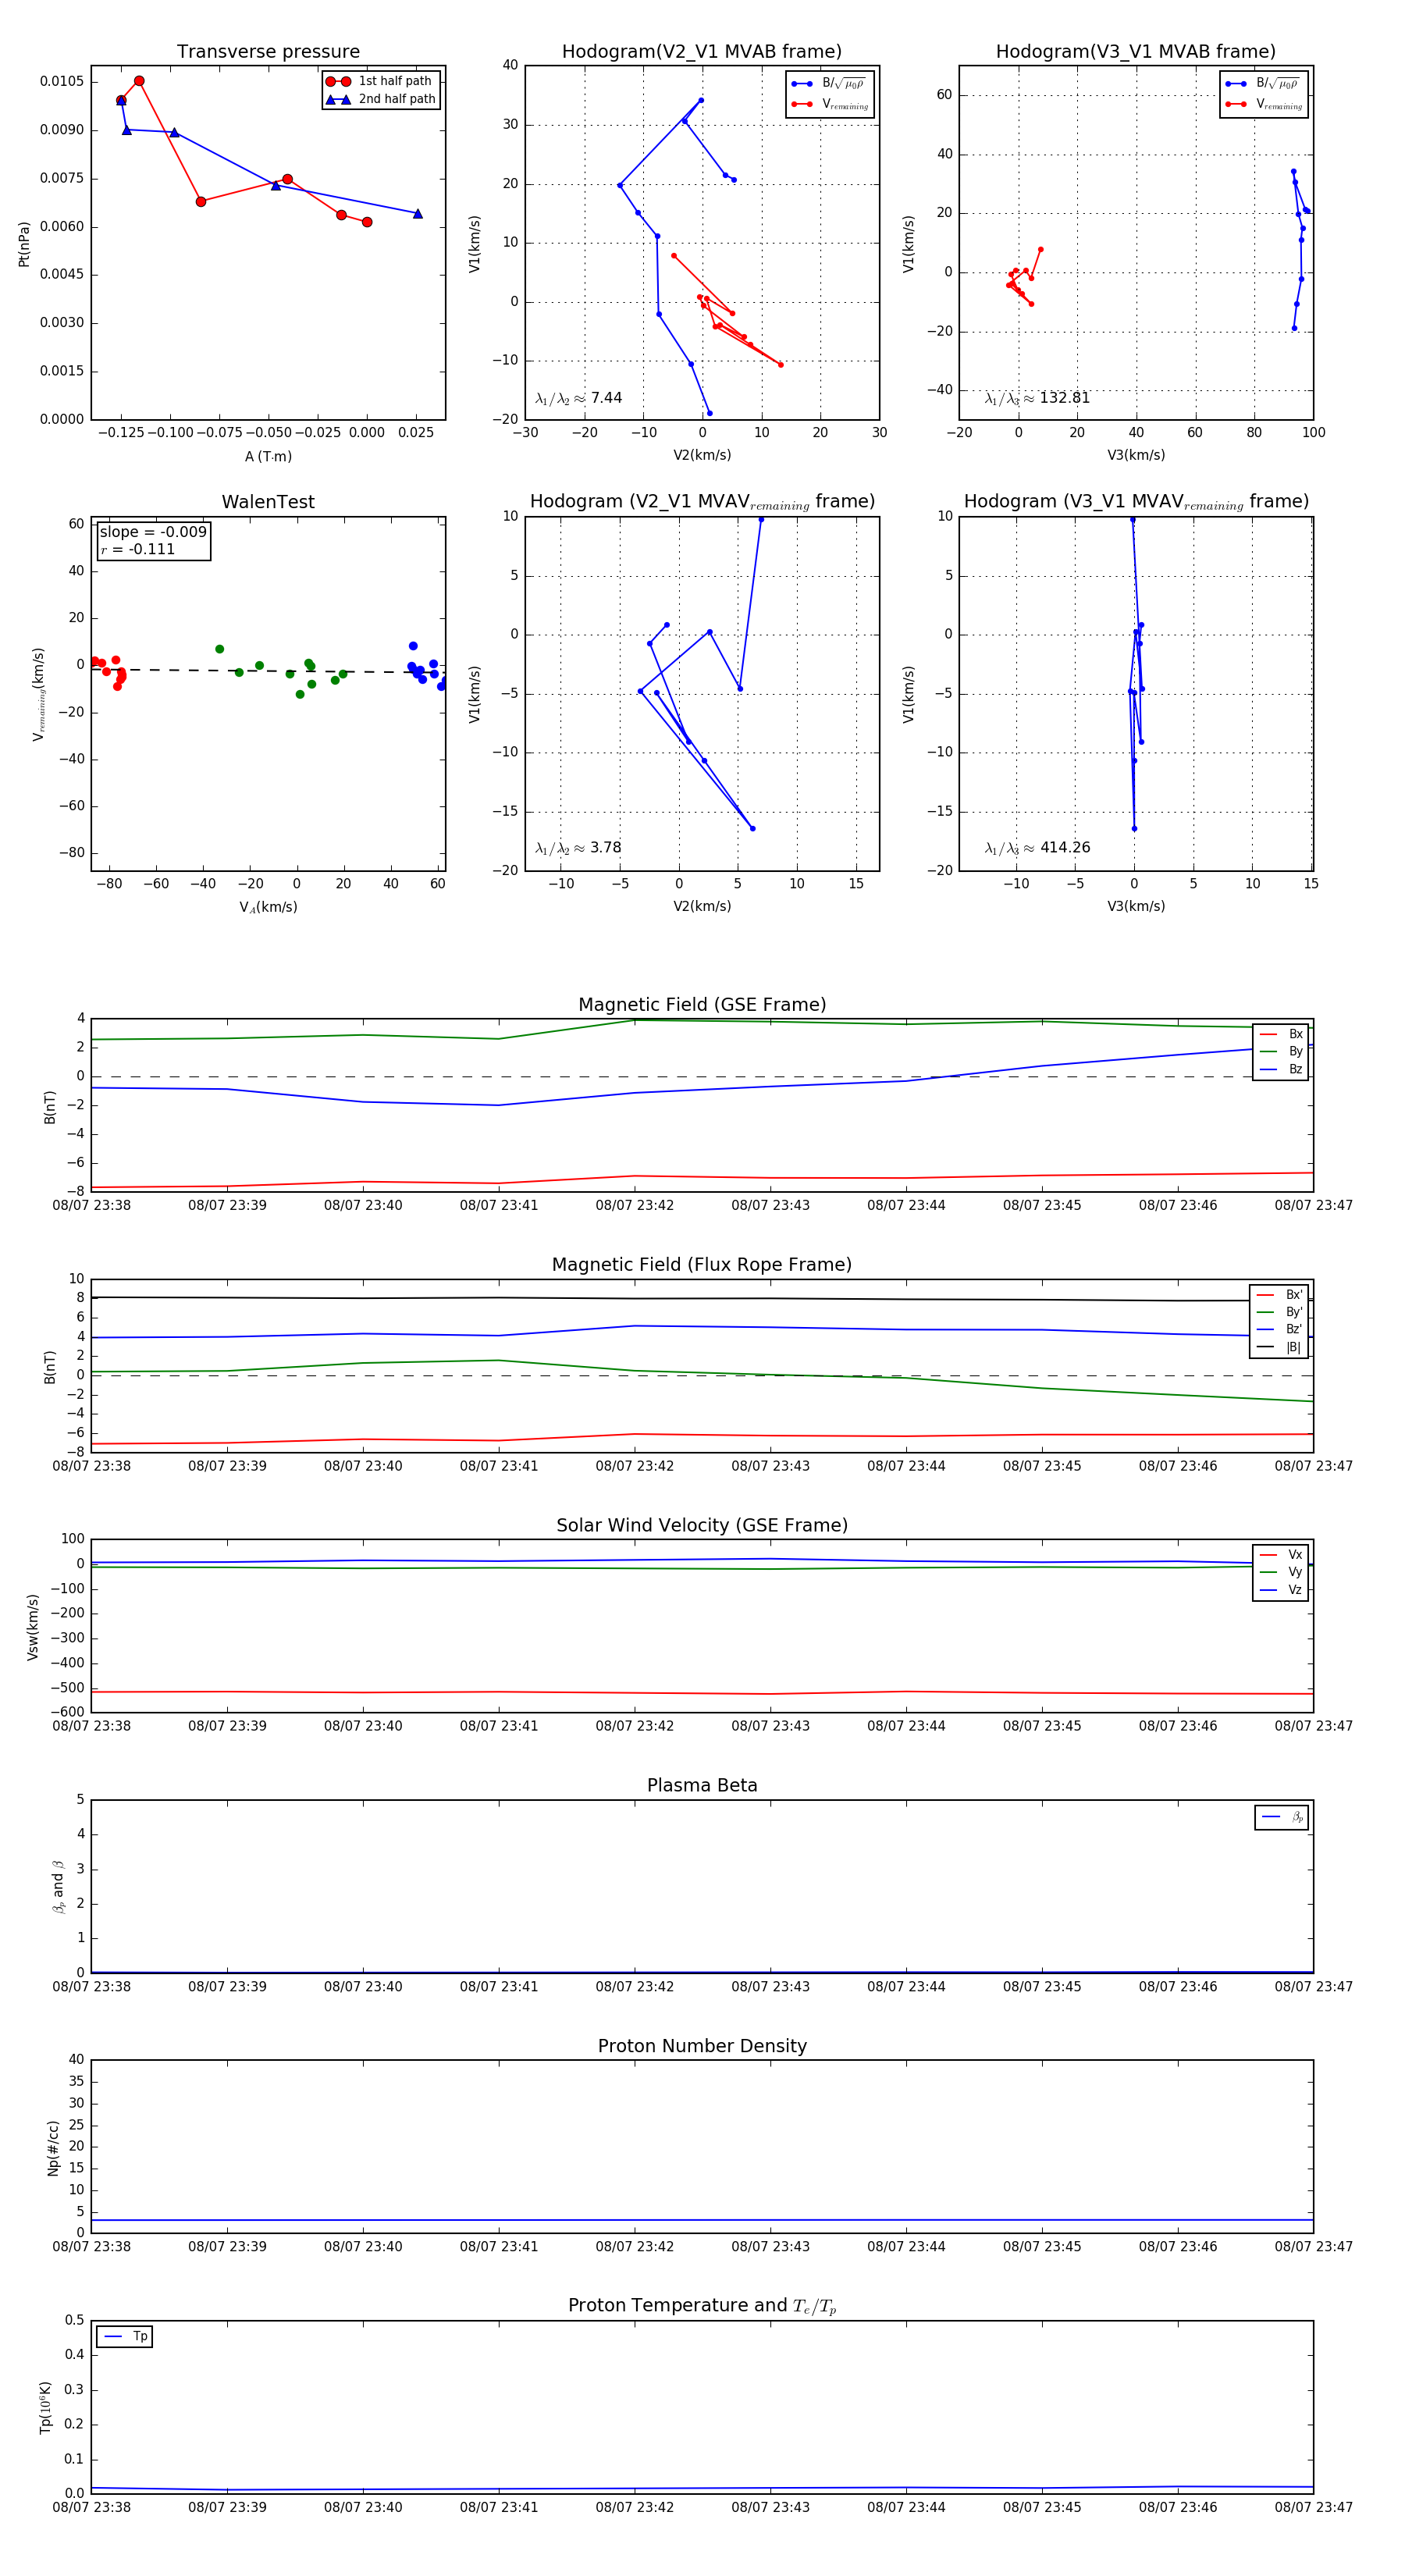Image resolution: width=1405 pixels, height=2576 pixels.
Task: Click the 'Transverse pressure' plot title
Action: tap(268, 51)
